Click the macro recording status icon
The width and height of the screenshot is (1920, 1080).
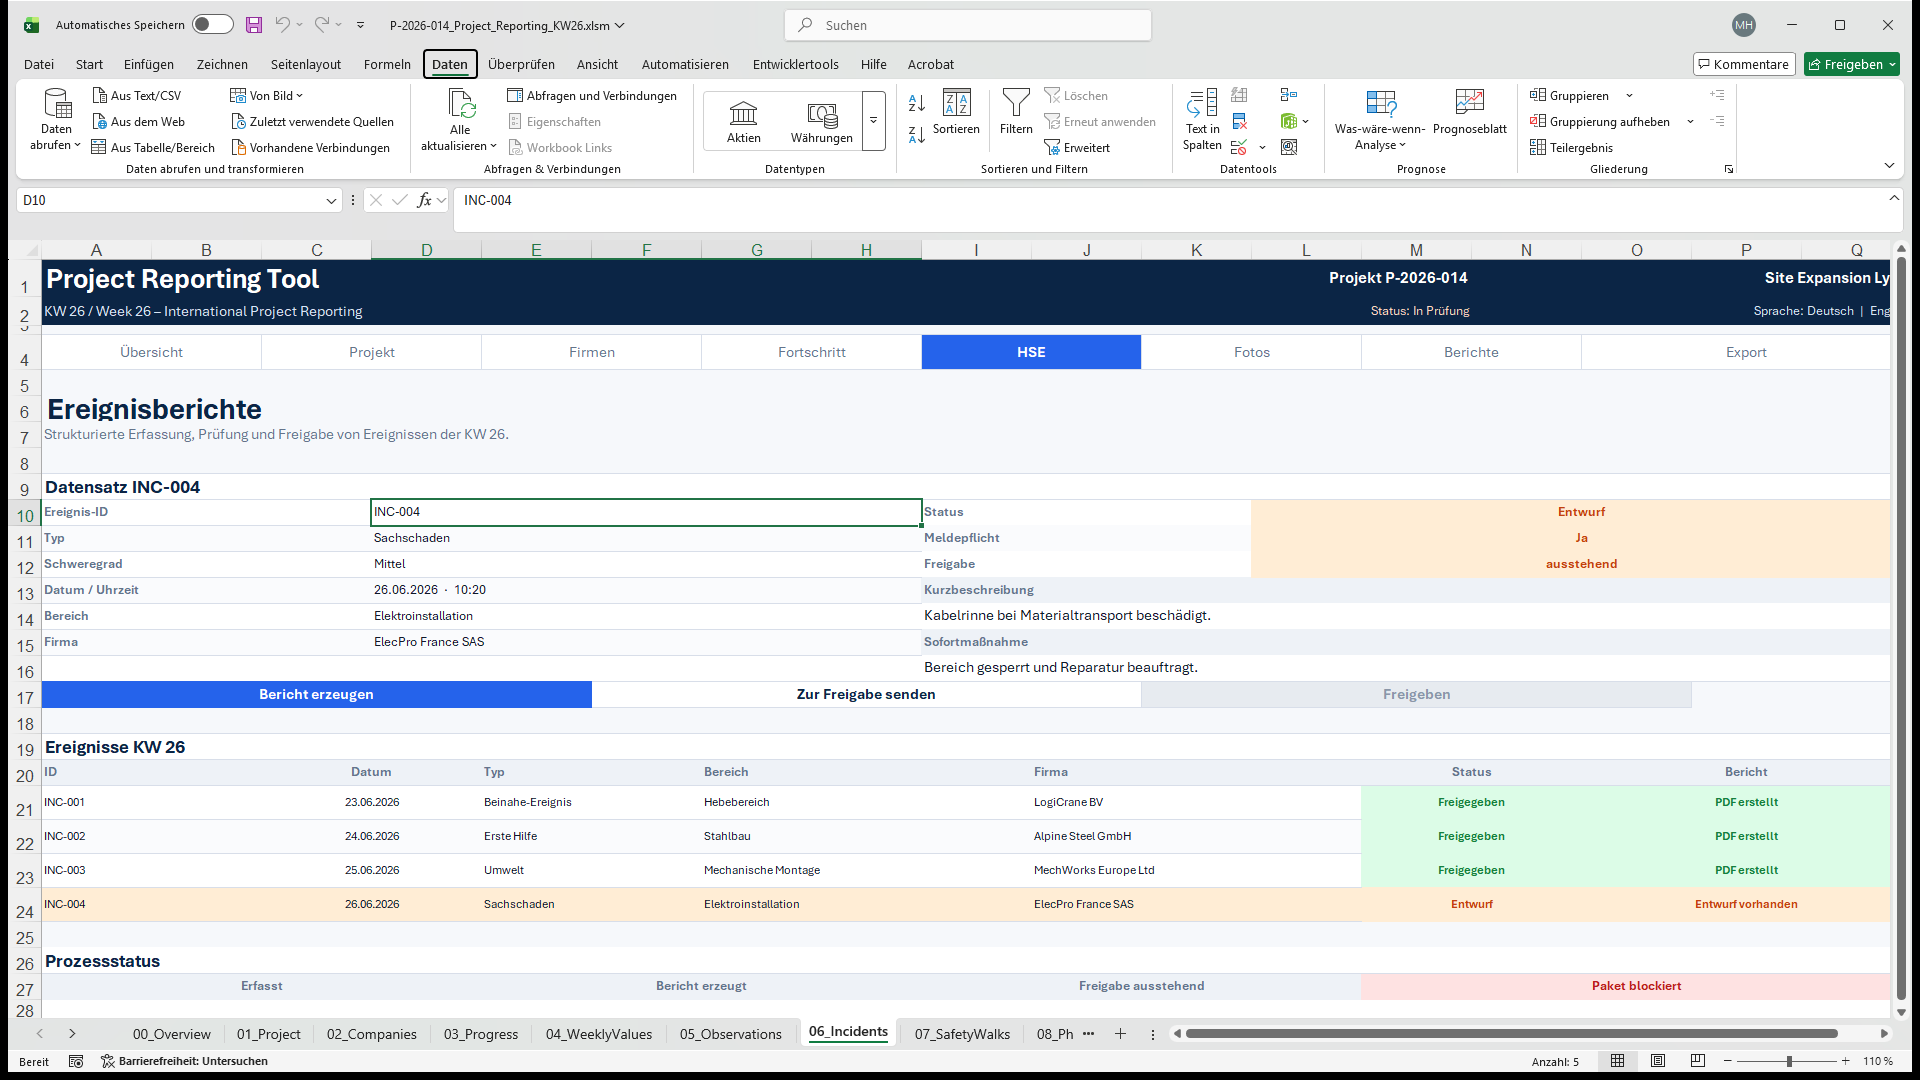click(x=76, y=1061)
